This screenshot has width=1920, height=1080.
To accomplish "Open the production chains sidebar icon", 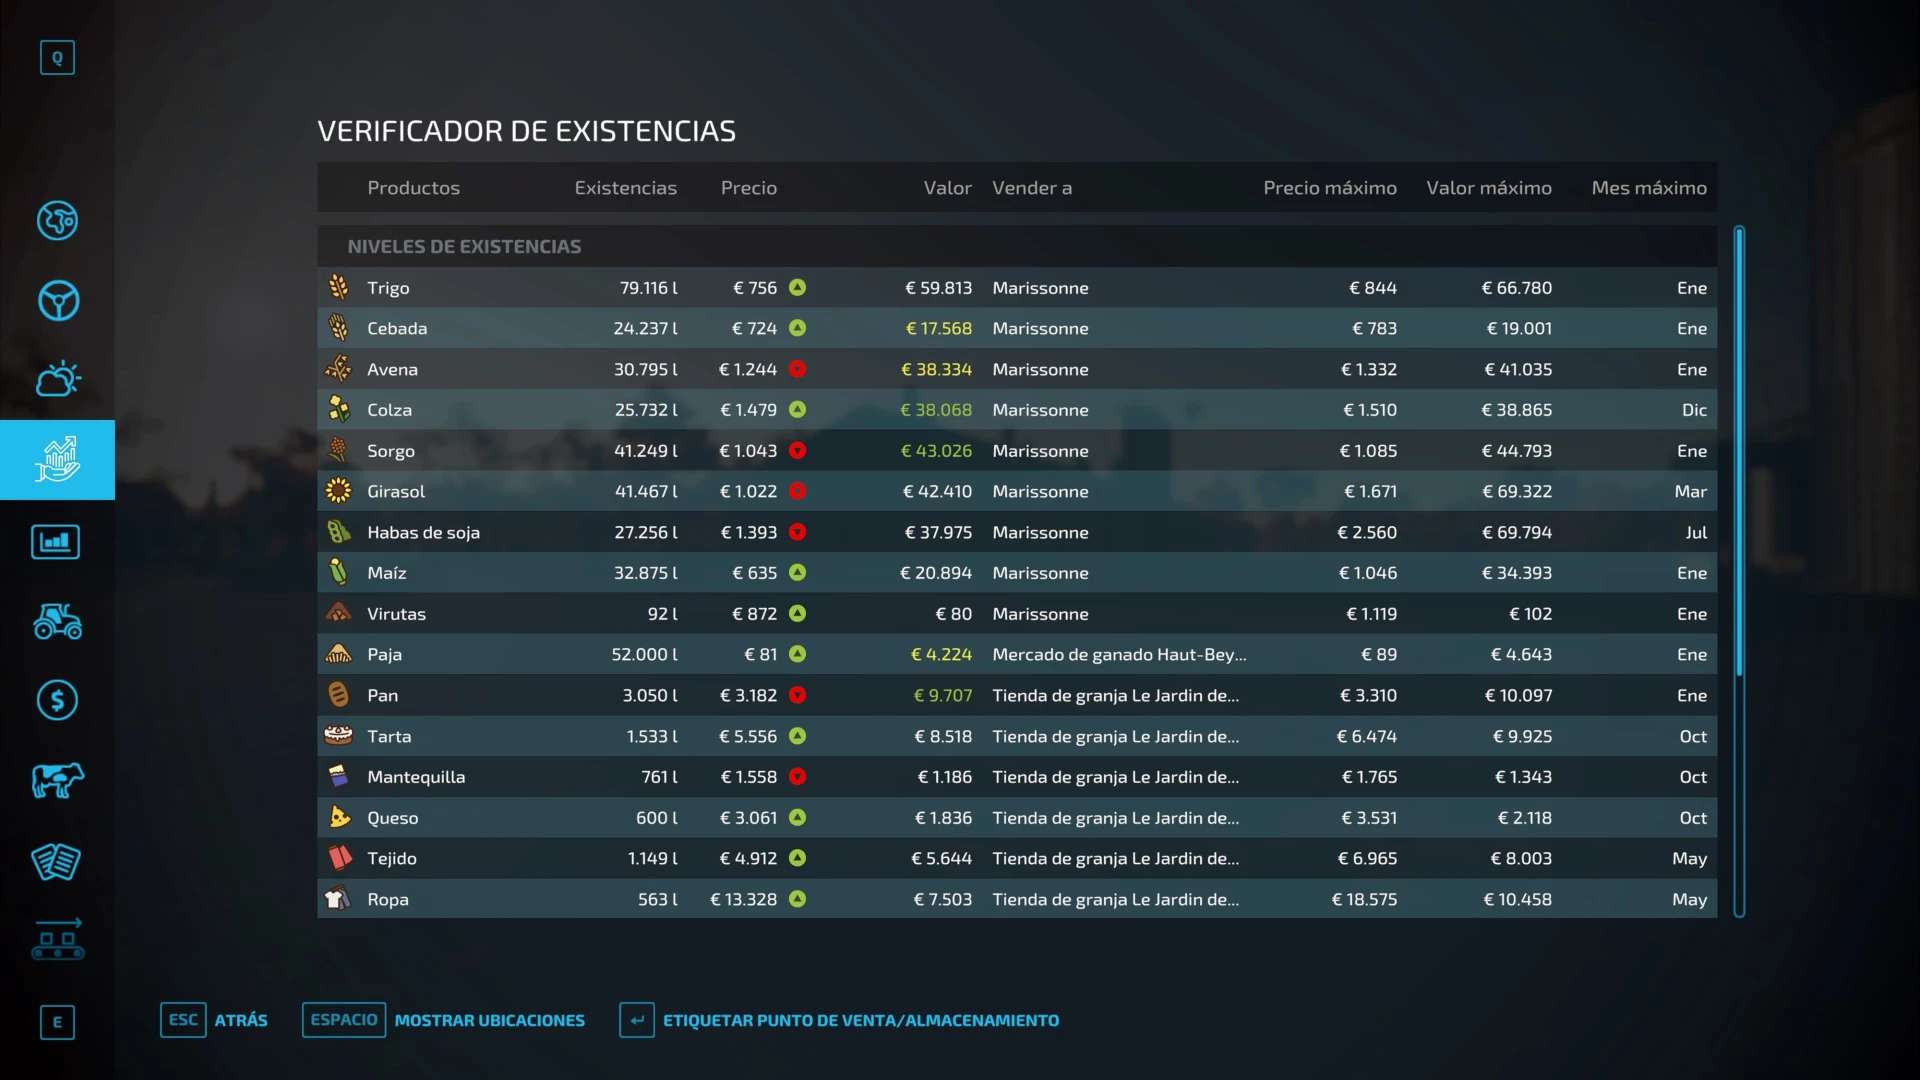I will click(x=57, y=940).
